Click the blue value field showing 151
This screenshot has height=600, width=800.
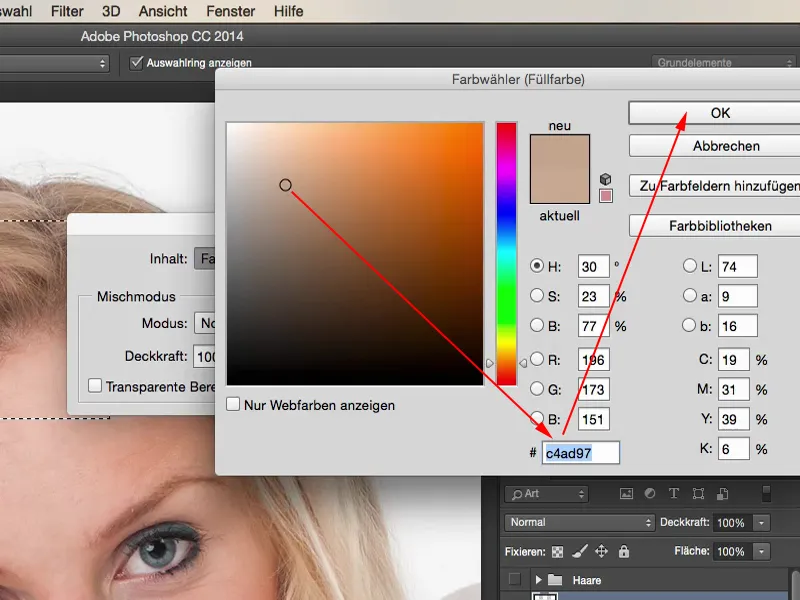coord(593,419)
